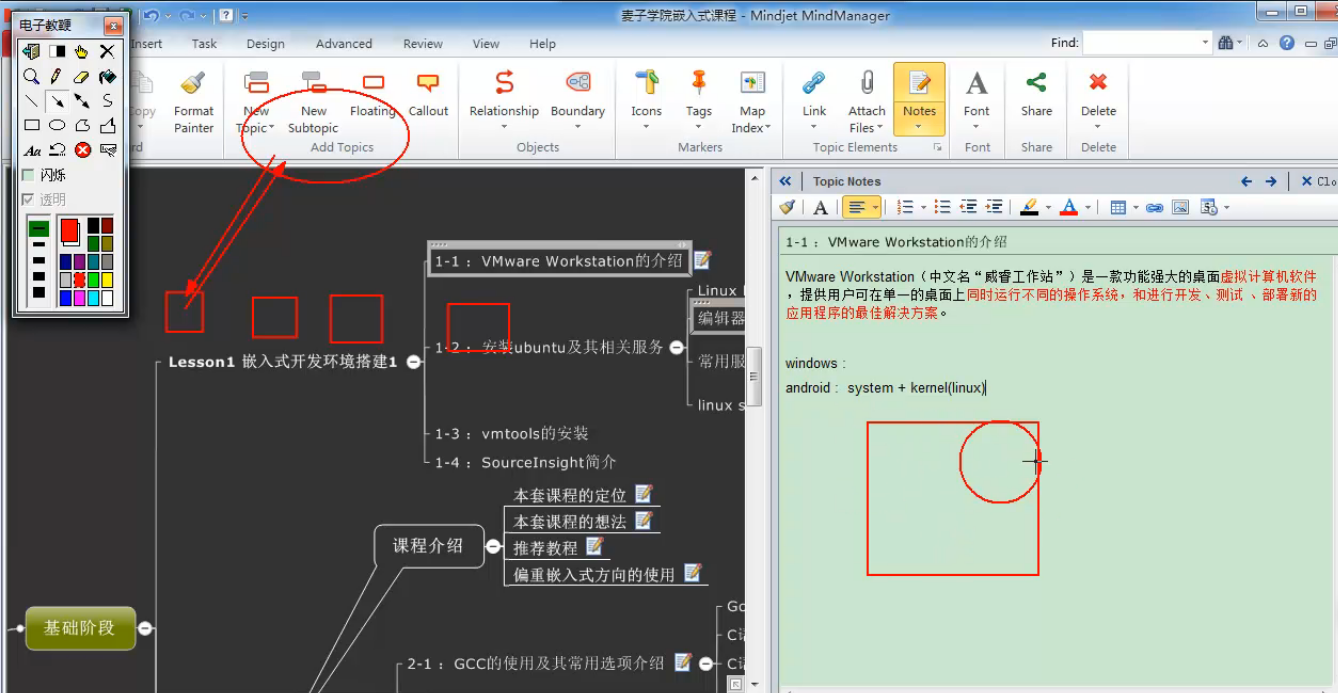
Task: Open font dialog 'A' in notes toolbar
Action: click(x=820, y=207)
